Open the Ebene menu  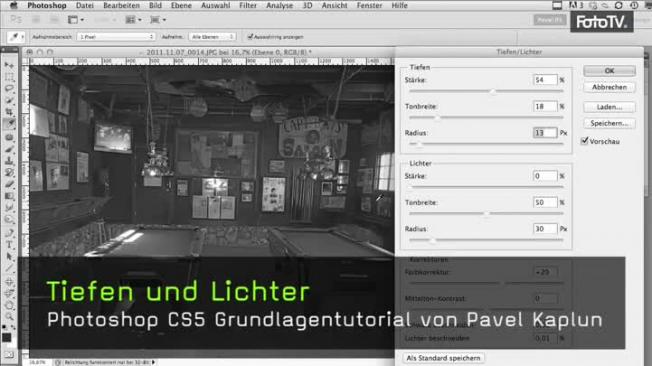[181, 5]
